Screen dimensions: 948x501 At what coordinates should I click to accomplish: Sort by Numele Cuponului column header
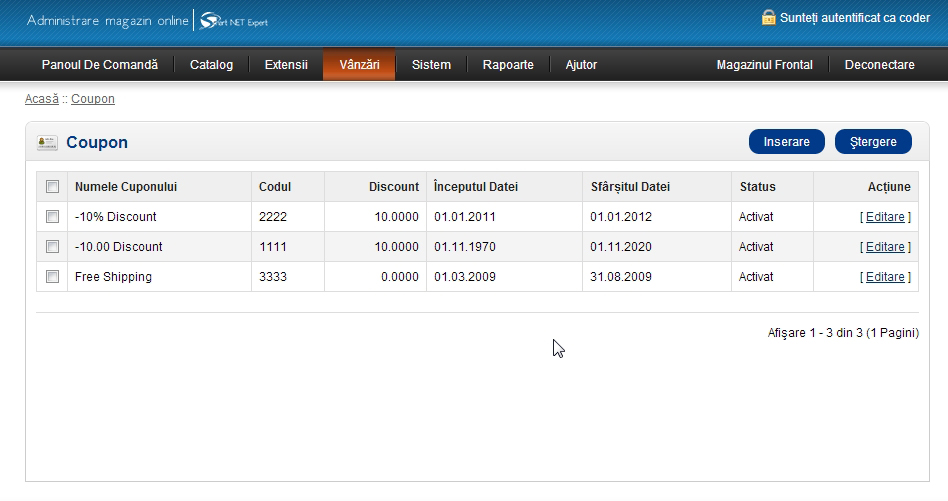126,187
